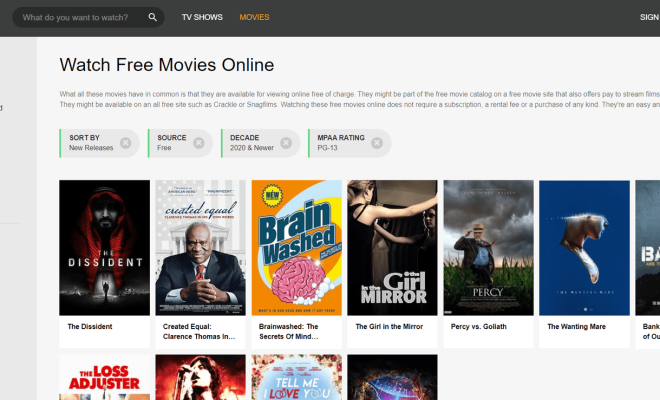Remove the Sort By New Releases filter
660x400 pixels.
click(125, 143)
